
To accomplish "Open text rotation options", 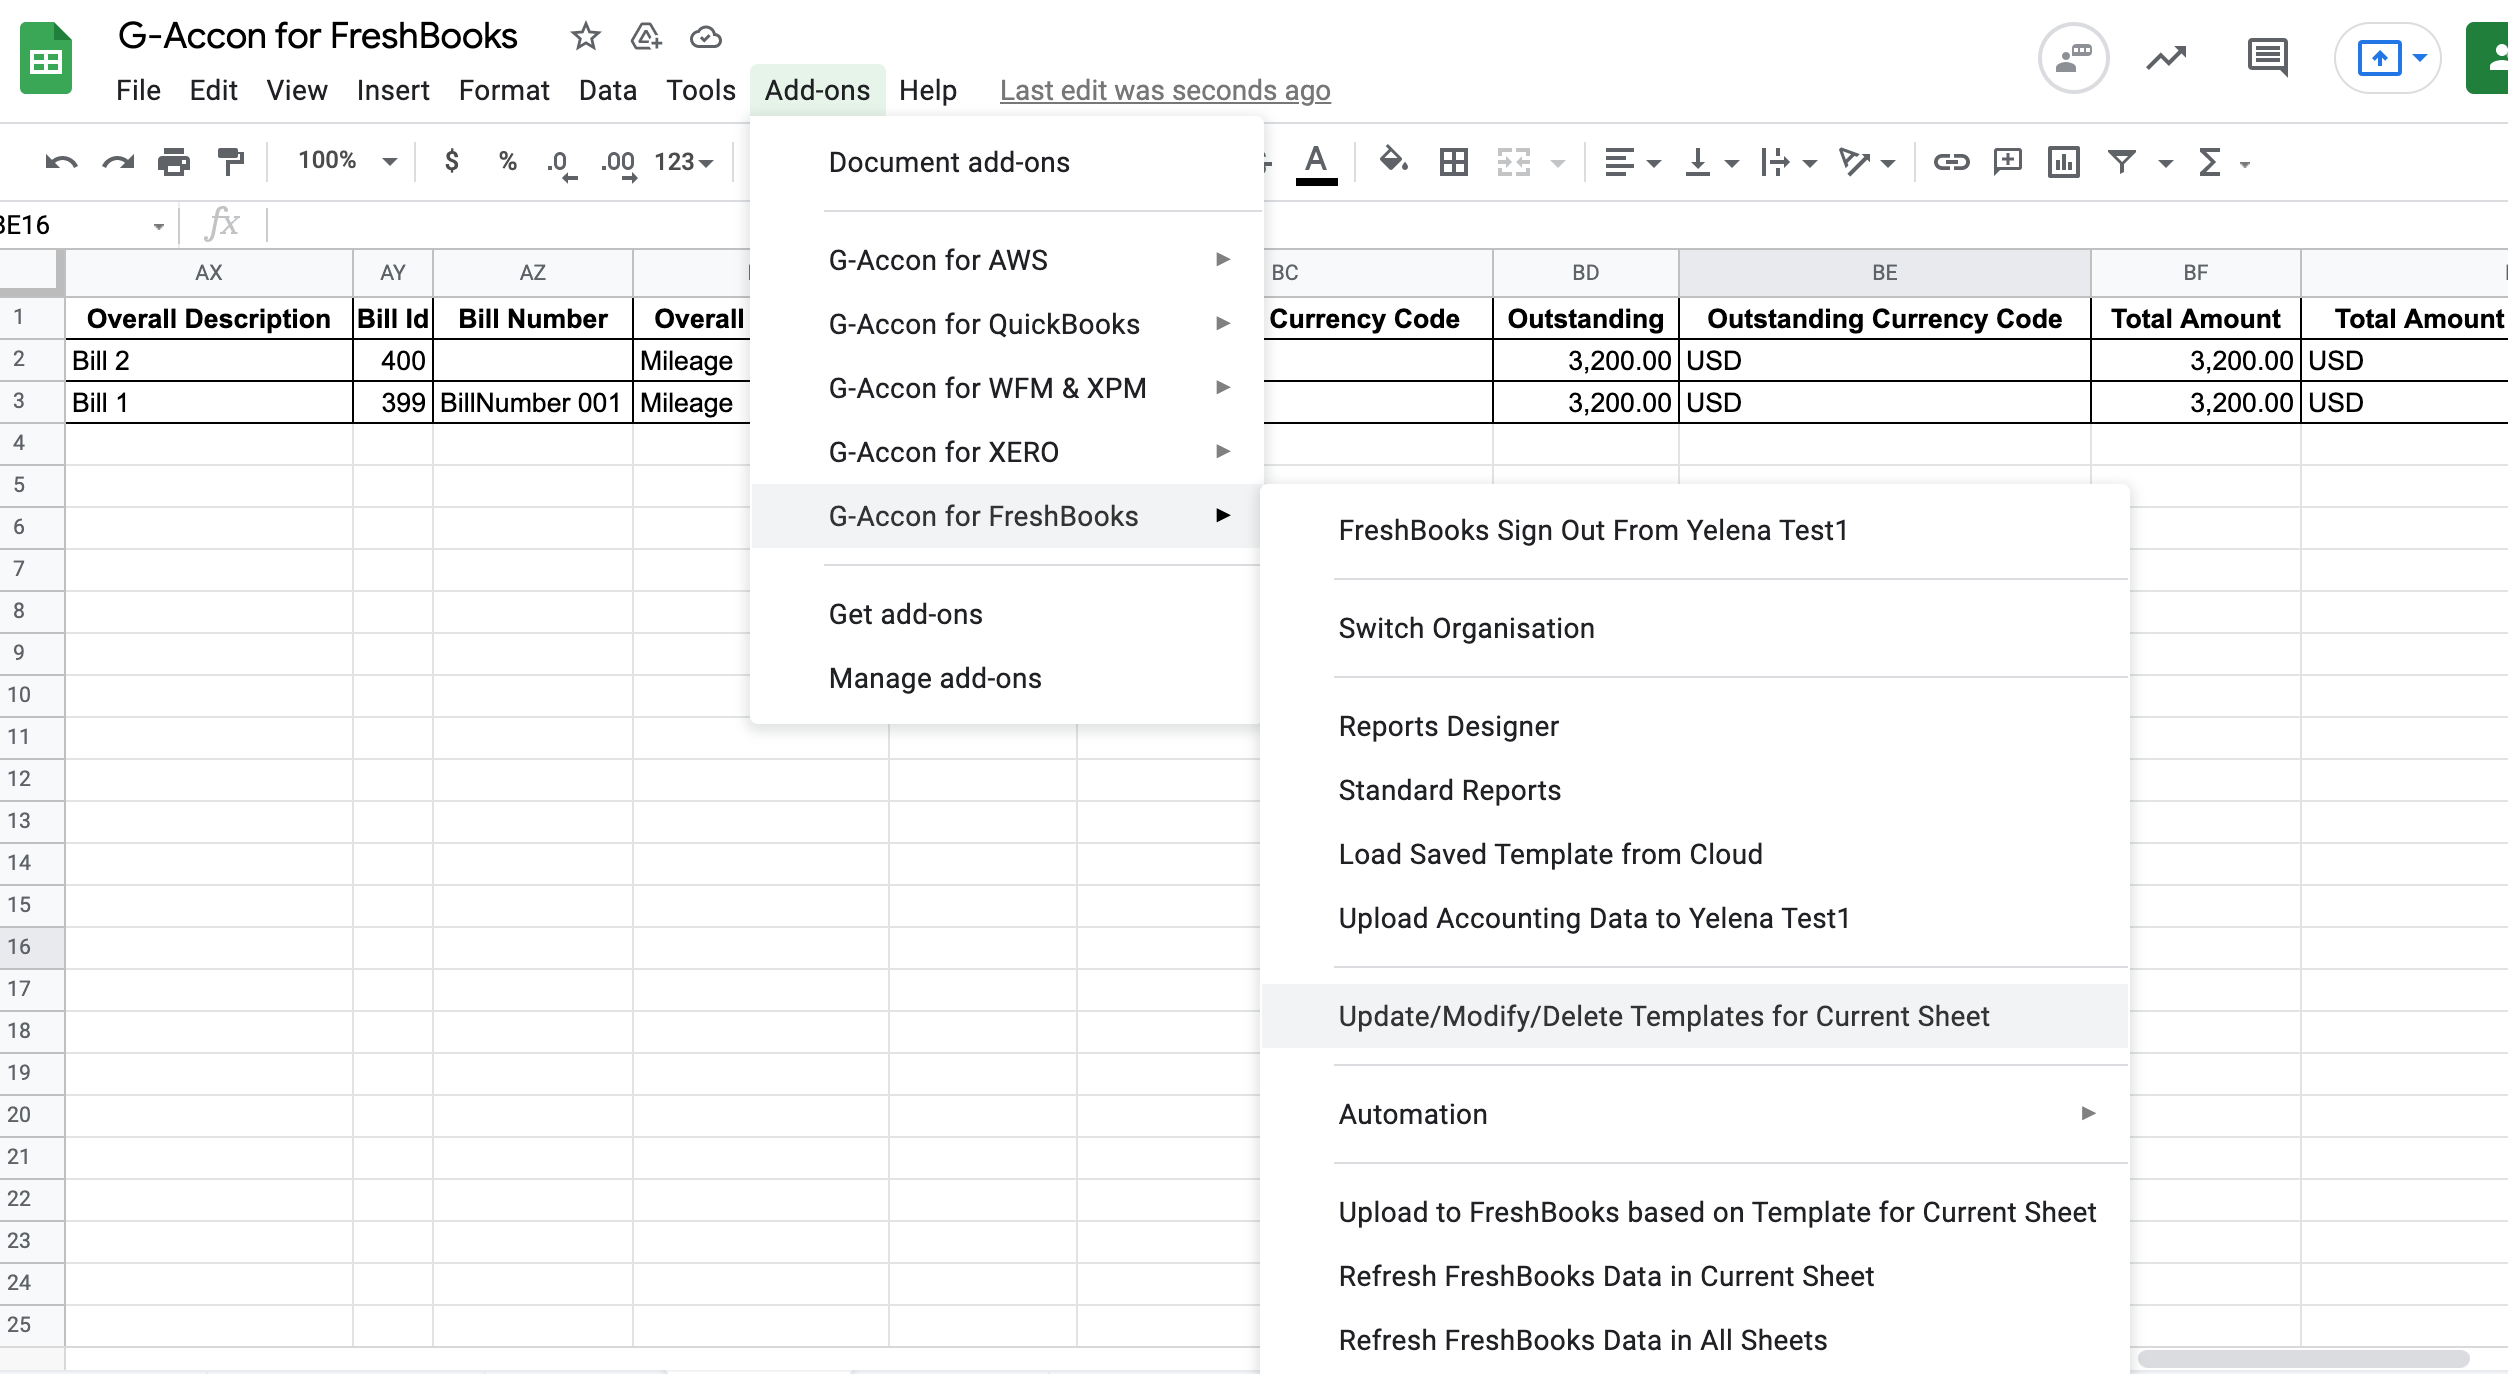I will tap(1866, 162).
